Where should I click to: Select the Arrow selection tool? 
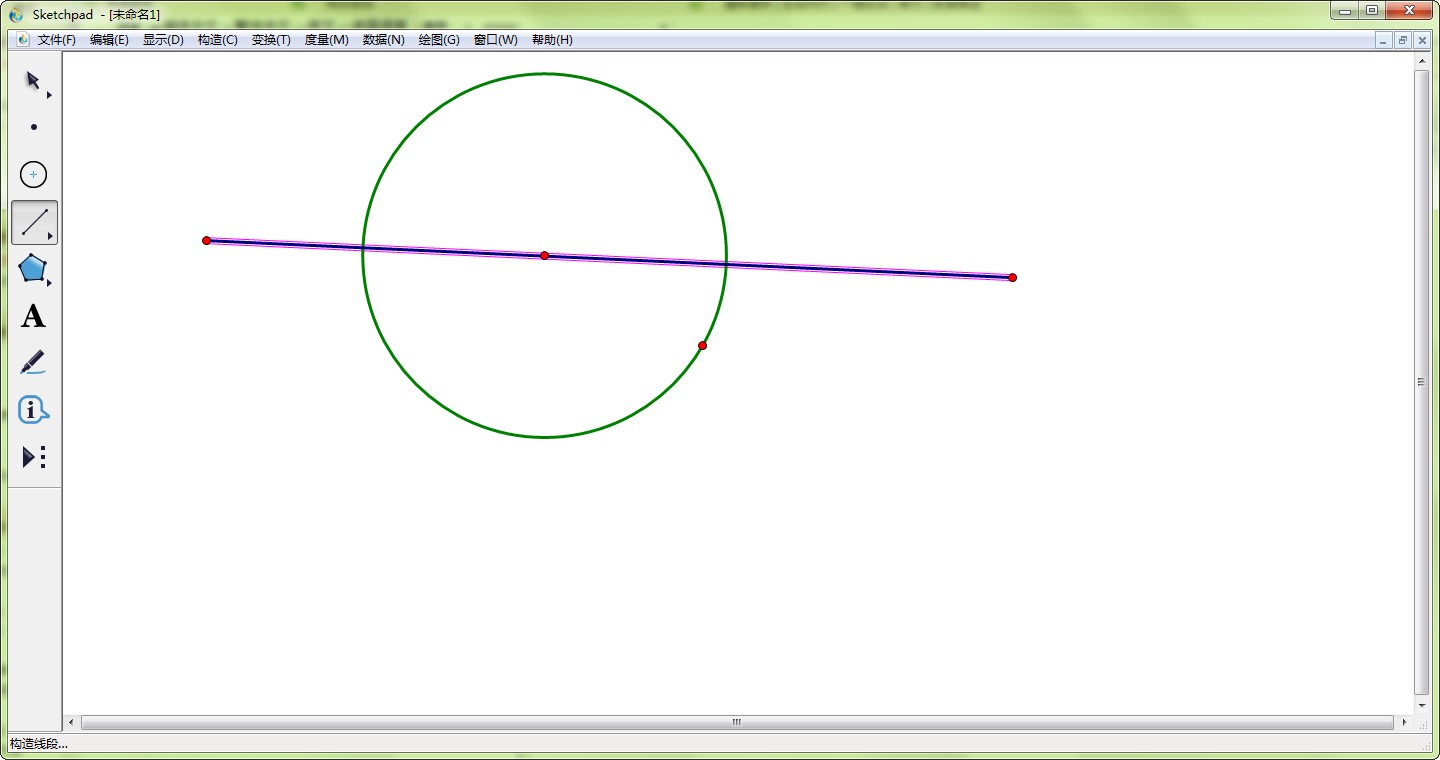point(33,80)
